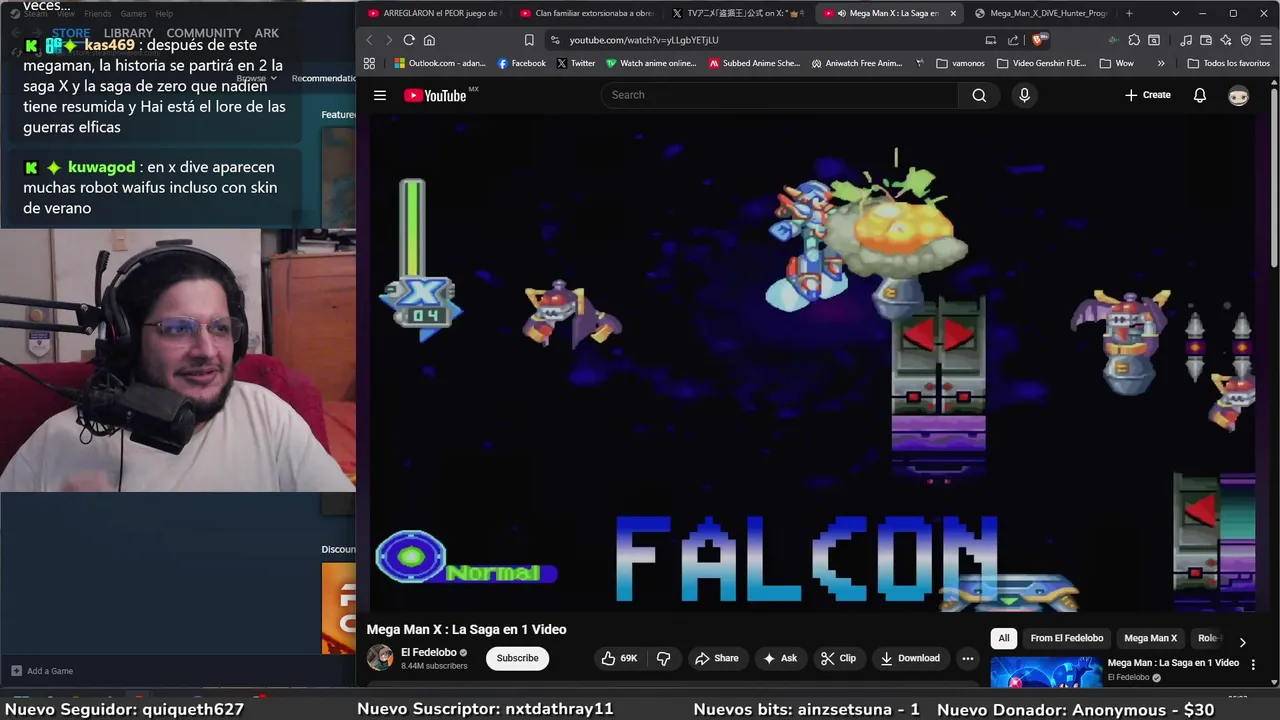Open the browser extensions puzzle icon
1280x720 pixels.
(1134, 40)
